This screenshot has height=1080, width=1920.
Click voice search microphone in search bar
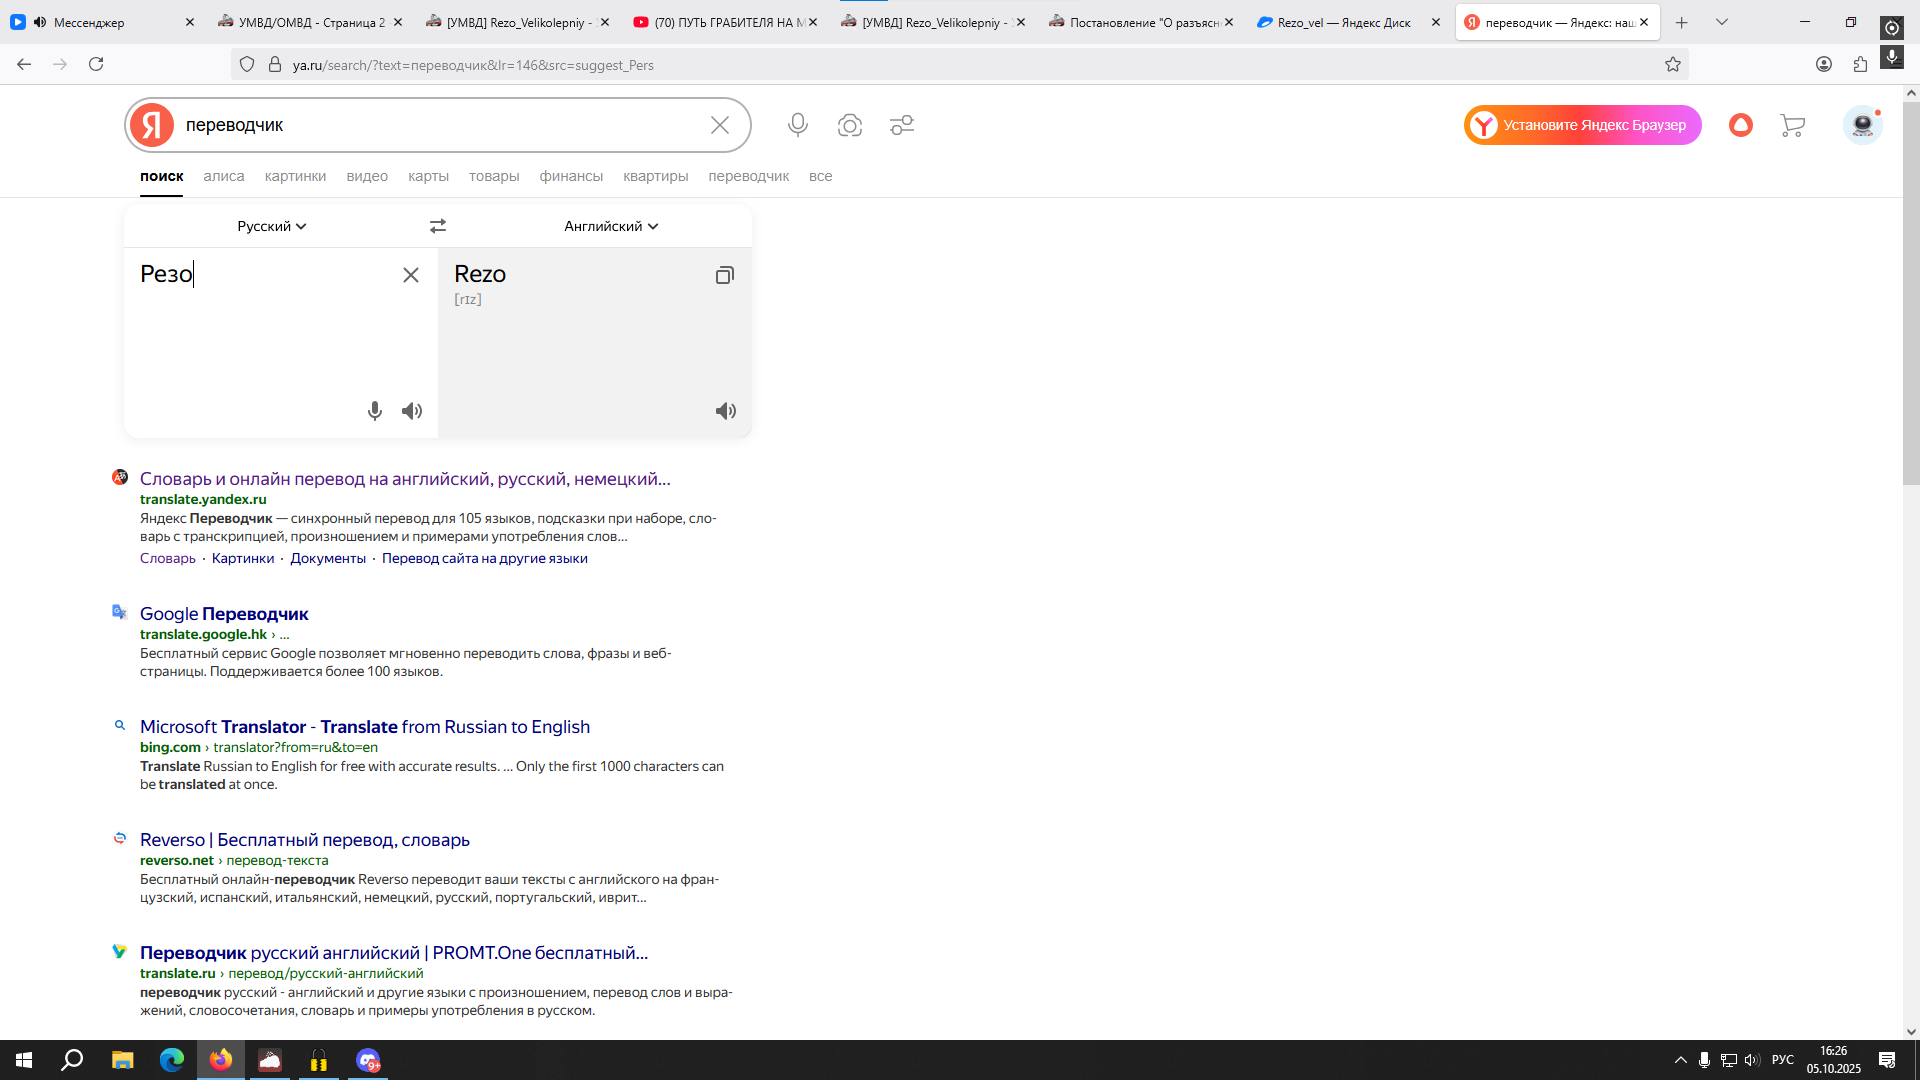[x=798, y=125]
